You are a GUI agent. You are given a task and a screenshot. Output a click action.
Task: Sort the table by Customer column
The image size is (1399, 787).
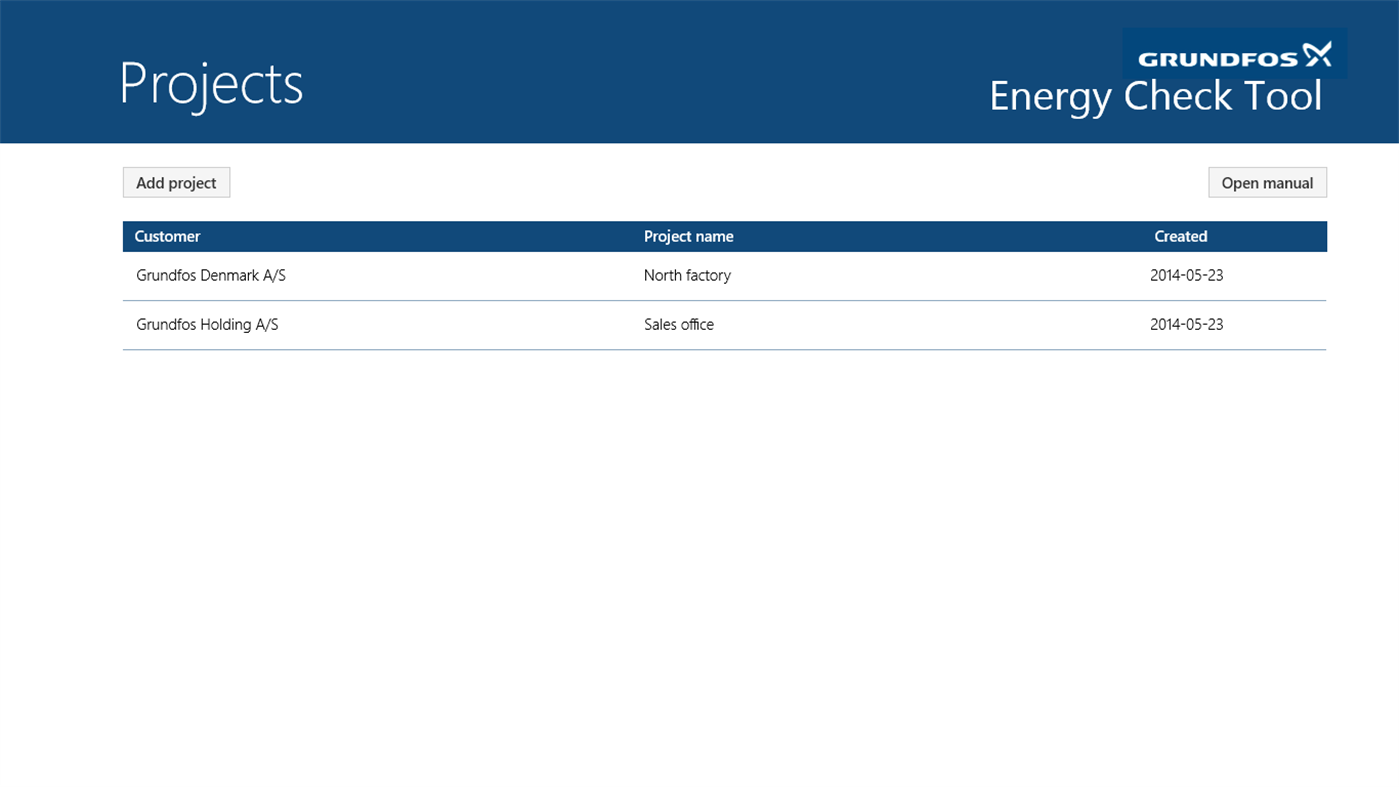point(167,236)
